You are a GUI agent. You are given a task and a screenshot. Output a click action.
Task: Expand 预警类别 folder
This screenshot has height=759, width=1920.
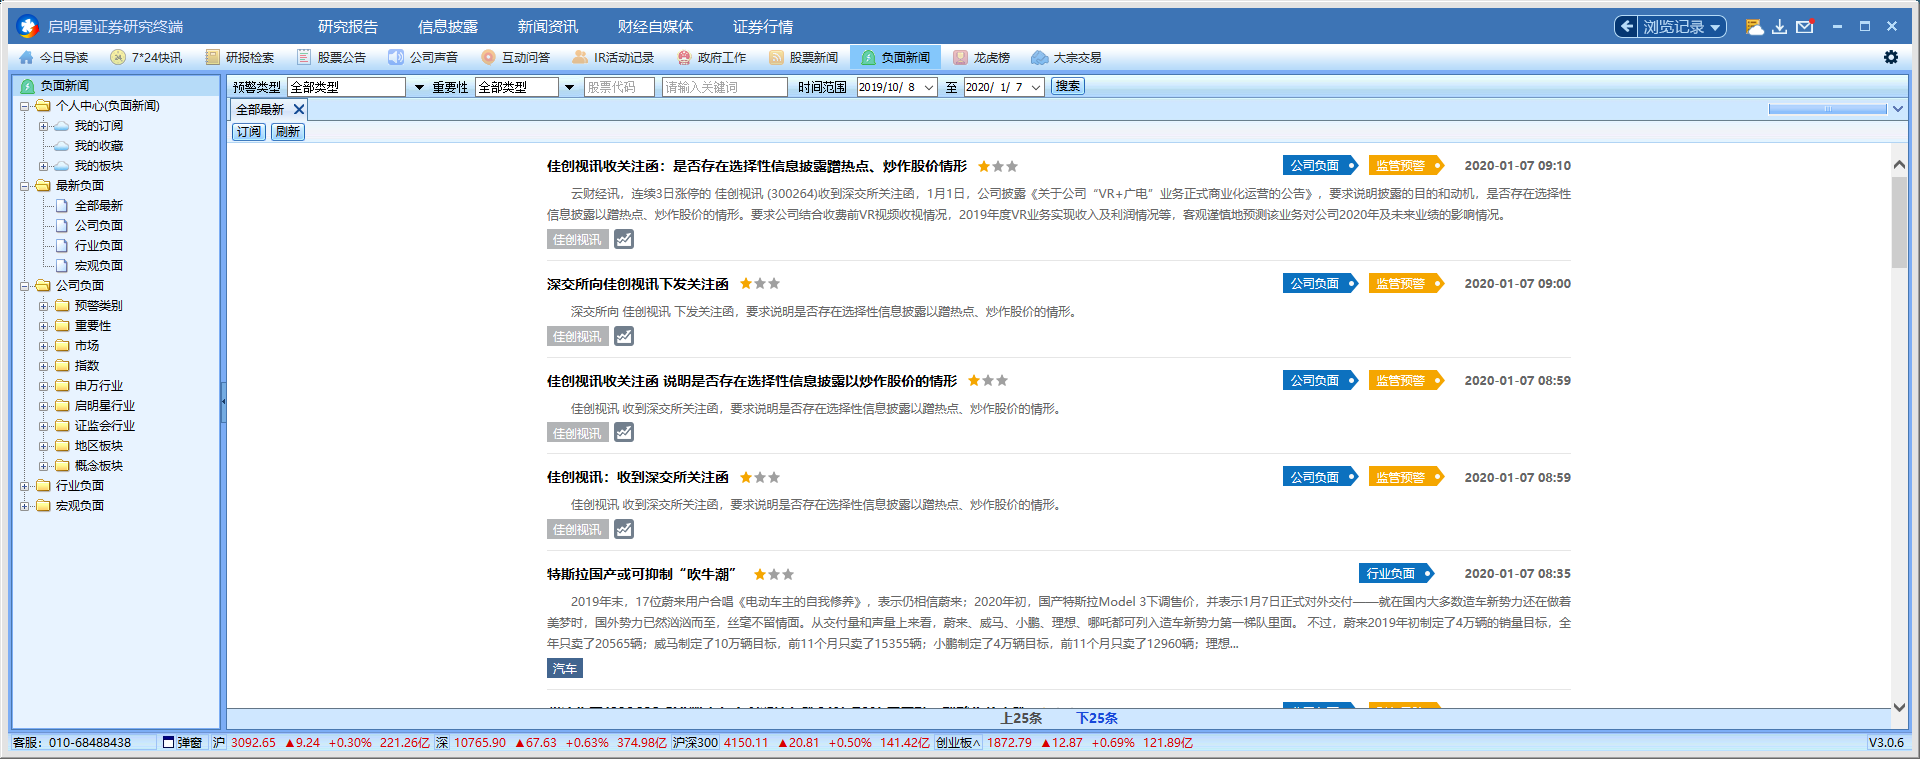[x=43, y=306]
